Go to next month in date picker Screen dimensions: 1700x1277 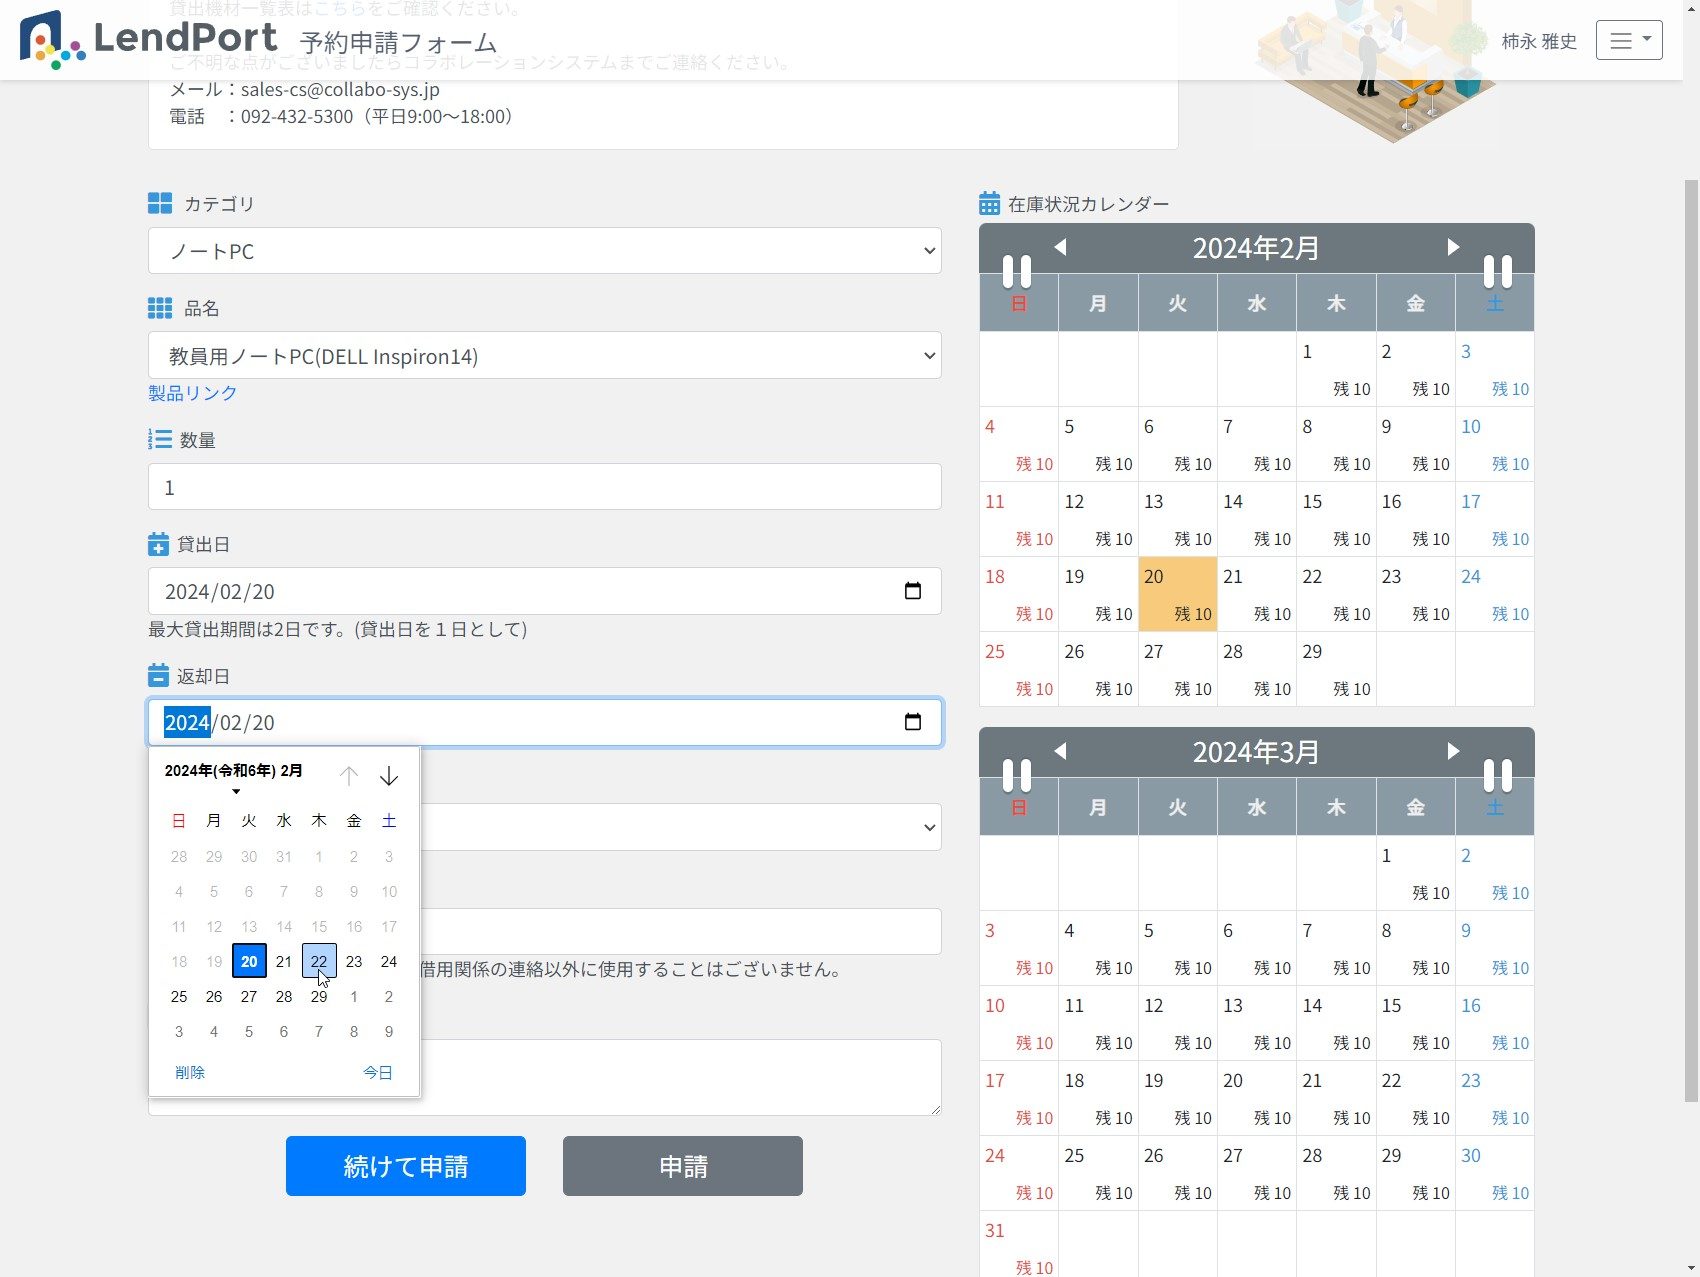pos(389,775)
